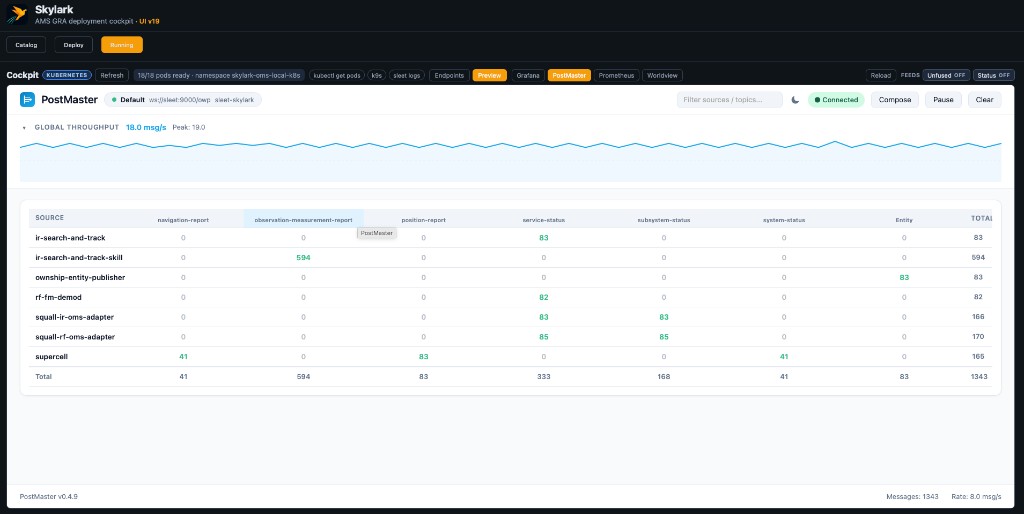The image size is (1024, 514).
Task: Toggle the Status feed switch
Action: [994, 76]
